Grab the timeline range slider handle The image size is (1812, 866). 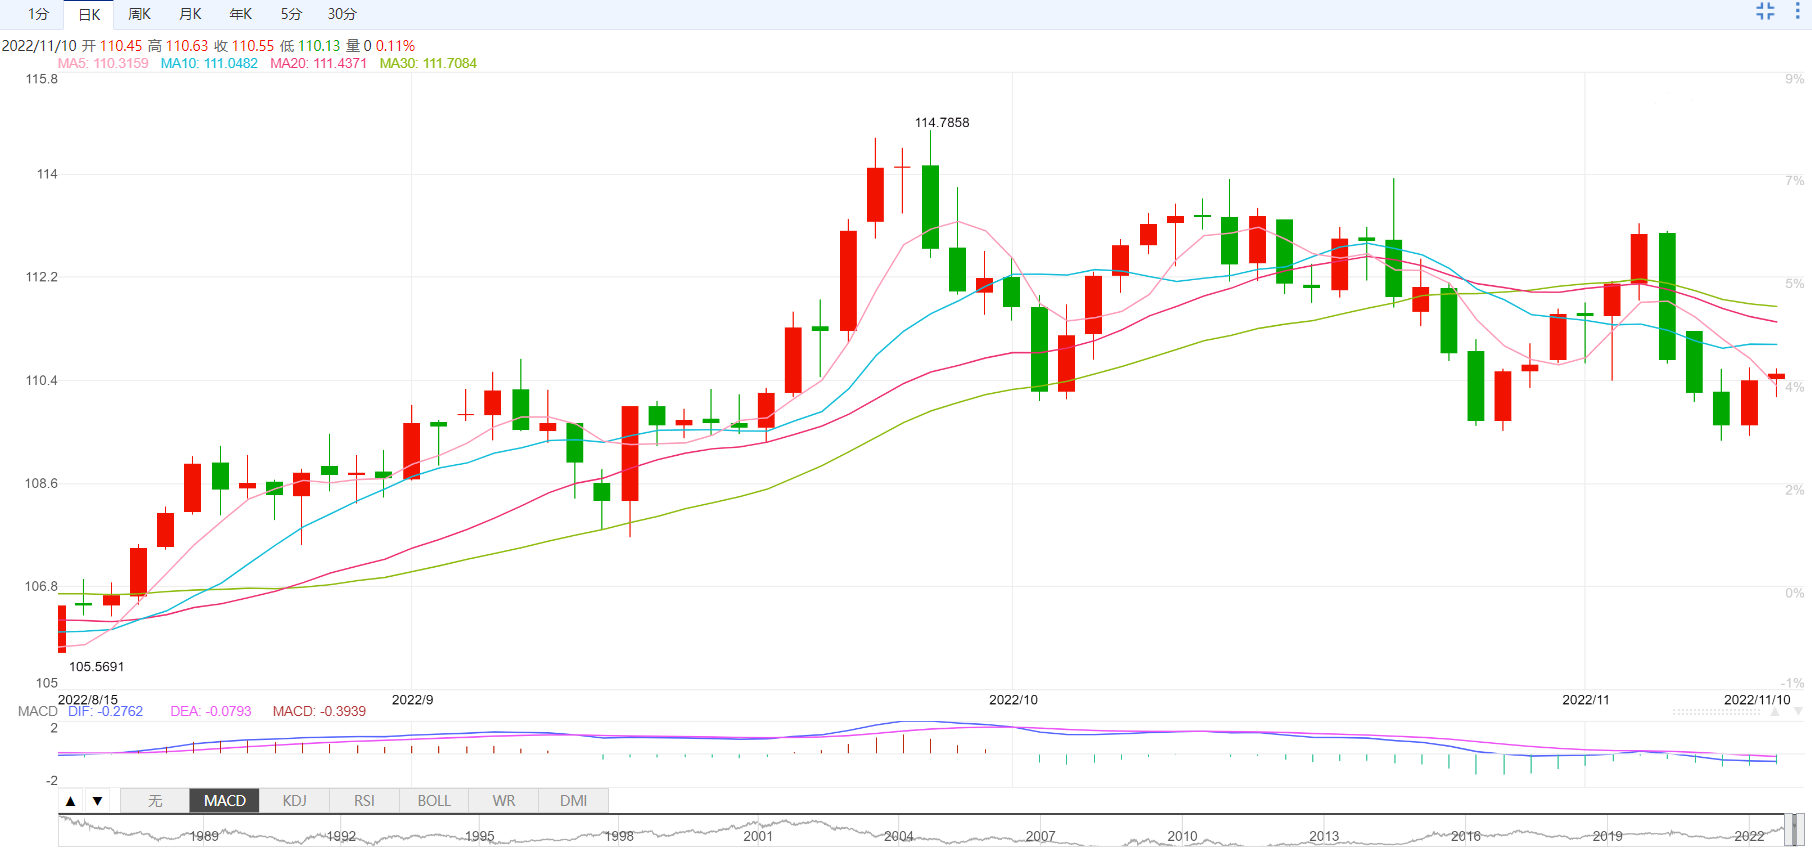1796,830
